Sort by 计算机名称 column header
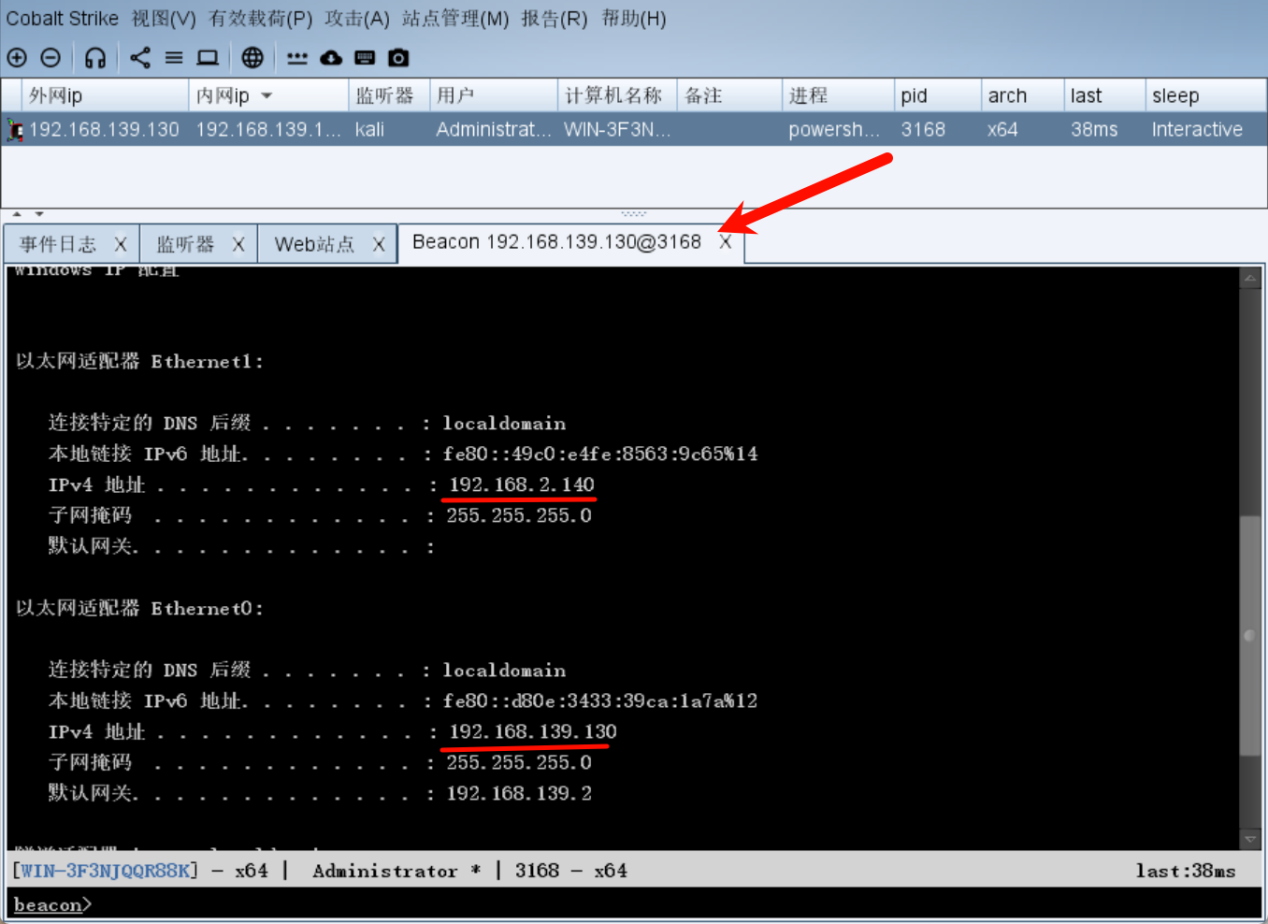The image size is (1268, 924). pyautogui.click(x=617, y=96)
